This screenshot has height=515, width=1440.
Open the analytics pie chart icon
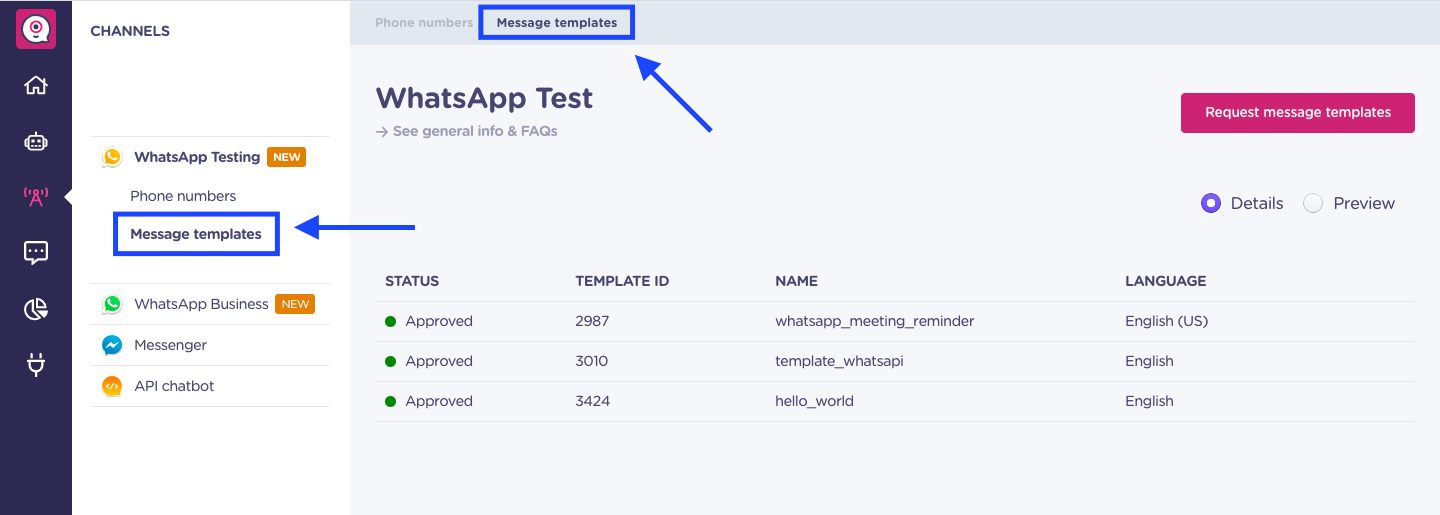[36, 310]
